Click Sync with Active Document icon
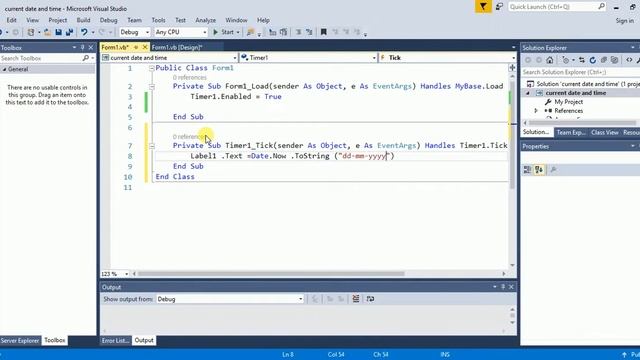The image size is (640, 360). pyautogui.click(x=582, y=60)
